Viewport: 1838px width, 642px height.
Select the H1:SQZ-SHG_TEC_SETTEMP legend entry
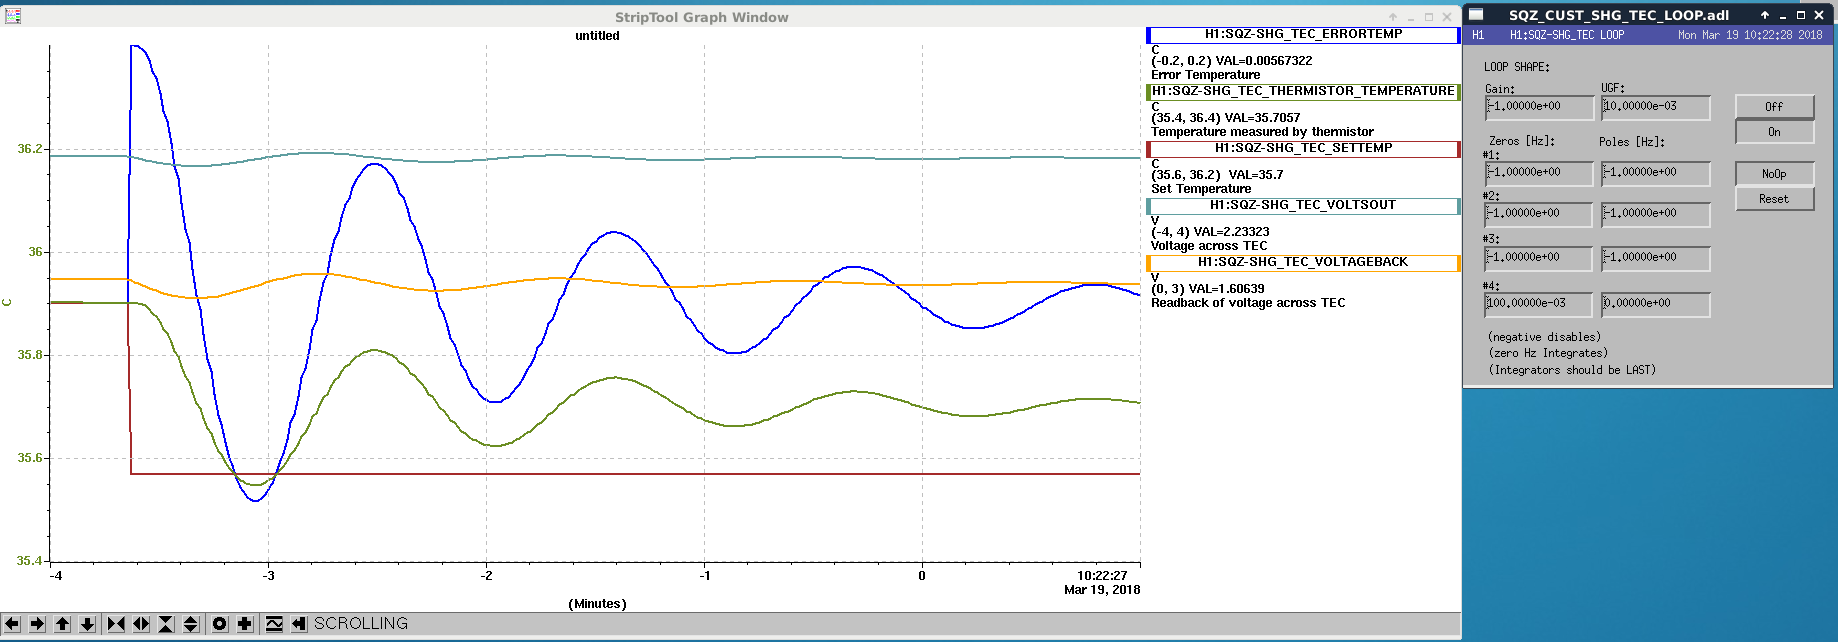coord(1303,148)
